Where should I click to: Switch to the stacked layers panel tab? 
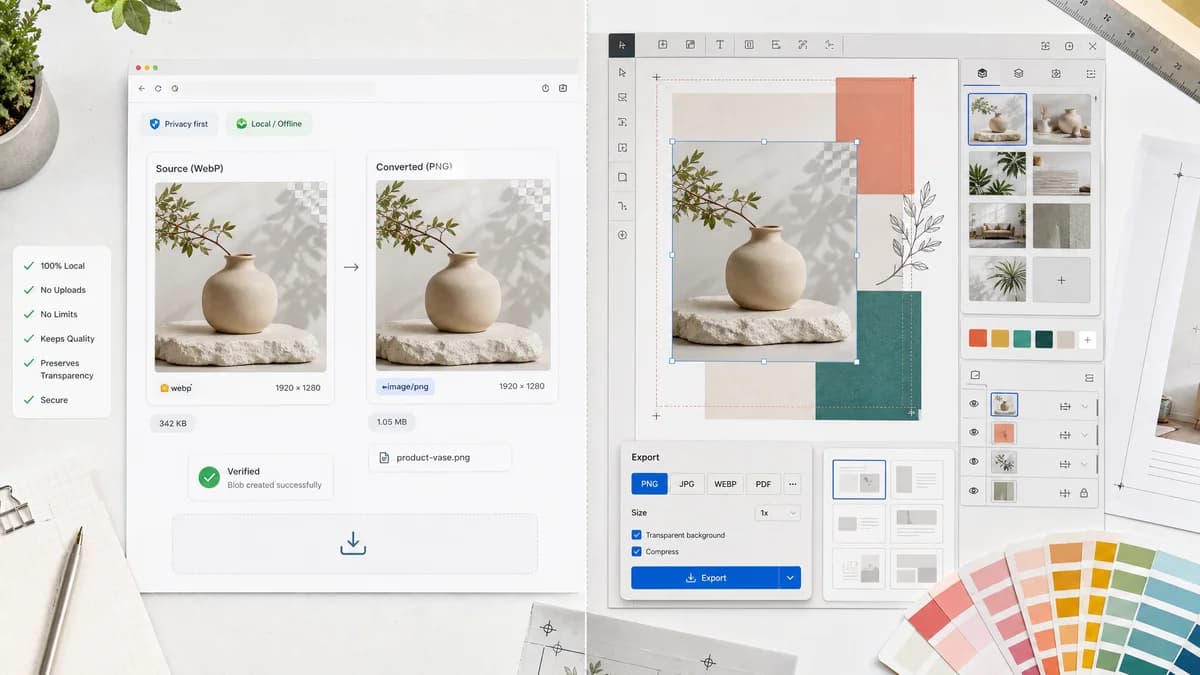click(1018, 73)
